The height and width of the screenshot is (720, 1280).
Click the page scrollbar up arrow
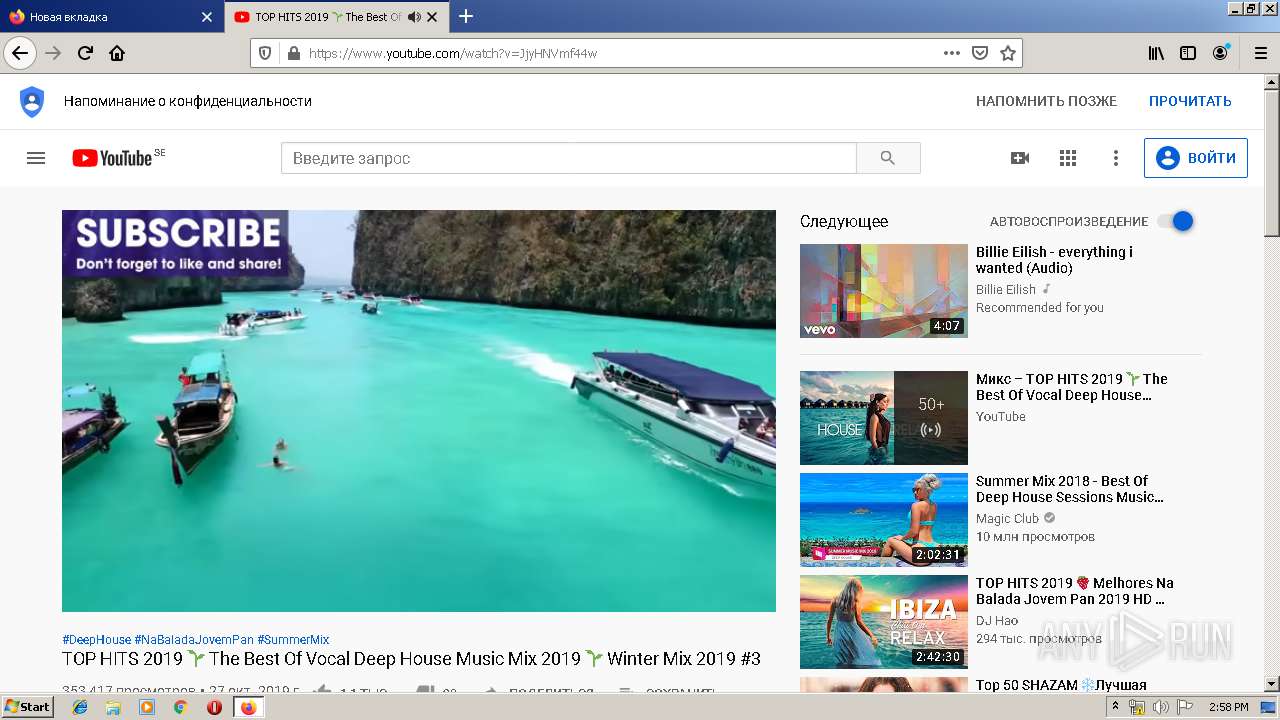1271,83
